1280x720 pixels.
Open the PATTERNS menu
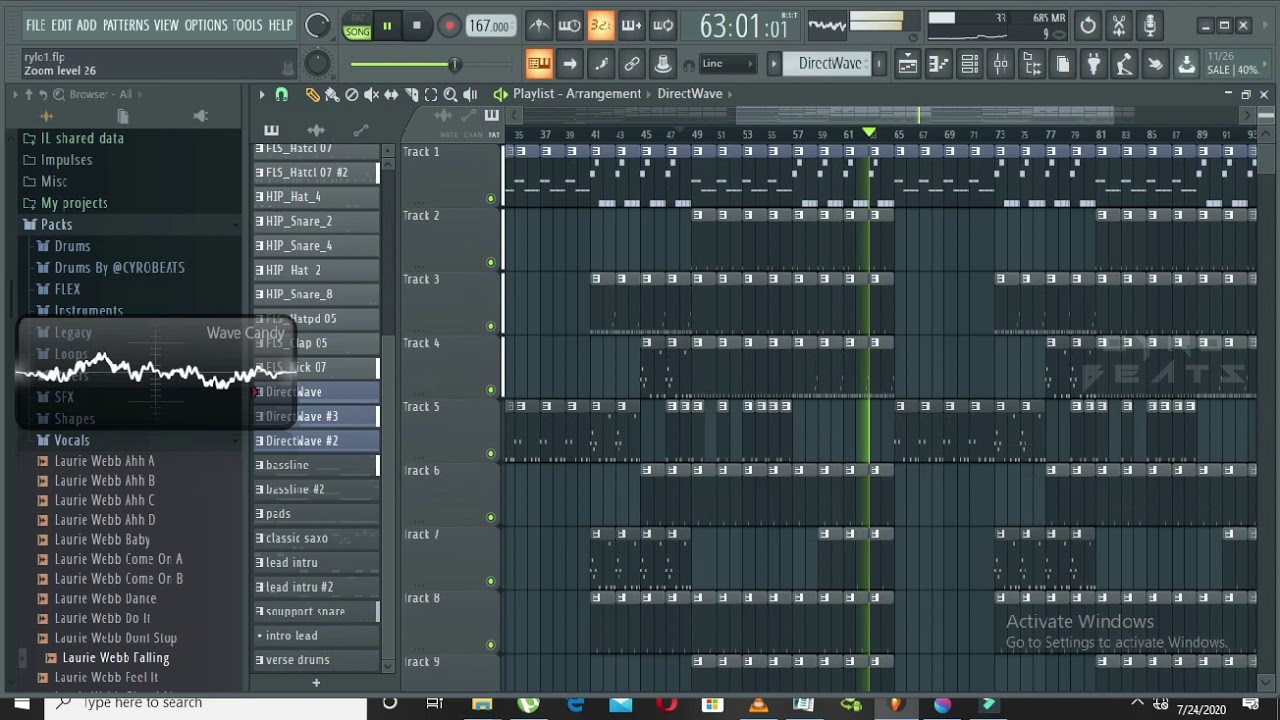click(x=126, y=25)
